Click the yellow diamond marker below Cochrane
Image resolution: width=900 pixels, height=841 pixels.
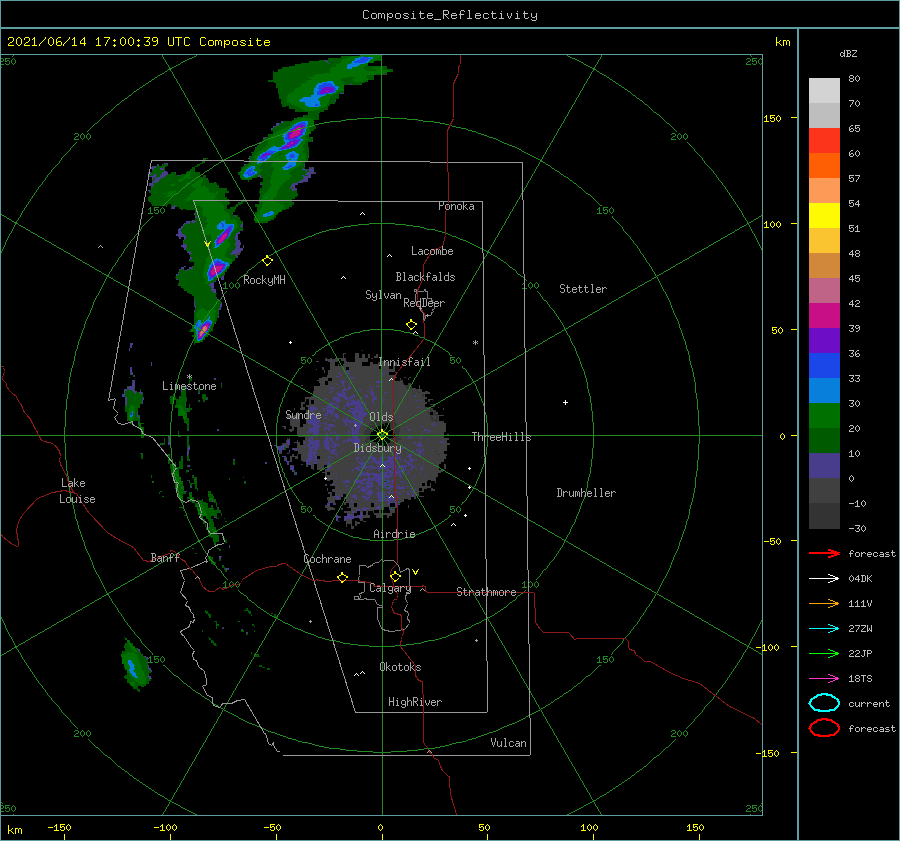tap(343, 577)
